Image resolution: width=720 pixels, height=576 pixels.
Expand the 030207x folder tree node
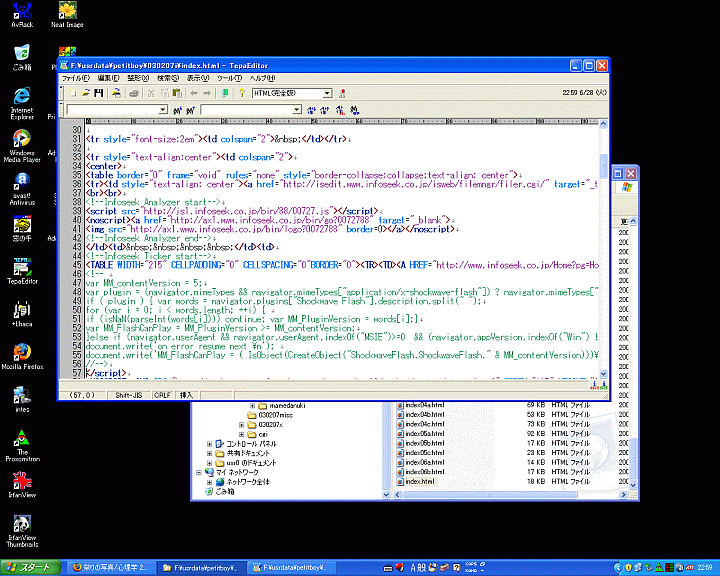click(244, 425)
